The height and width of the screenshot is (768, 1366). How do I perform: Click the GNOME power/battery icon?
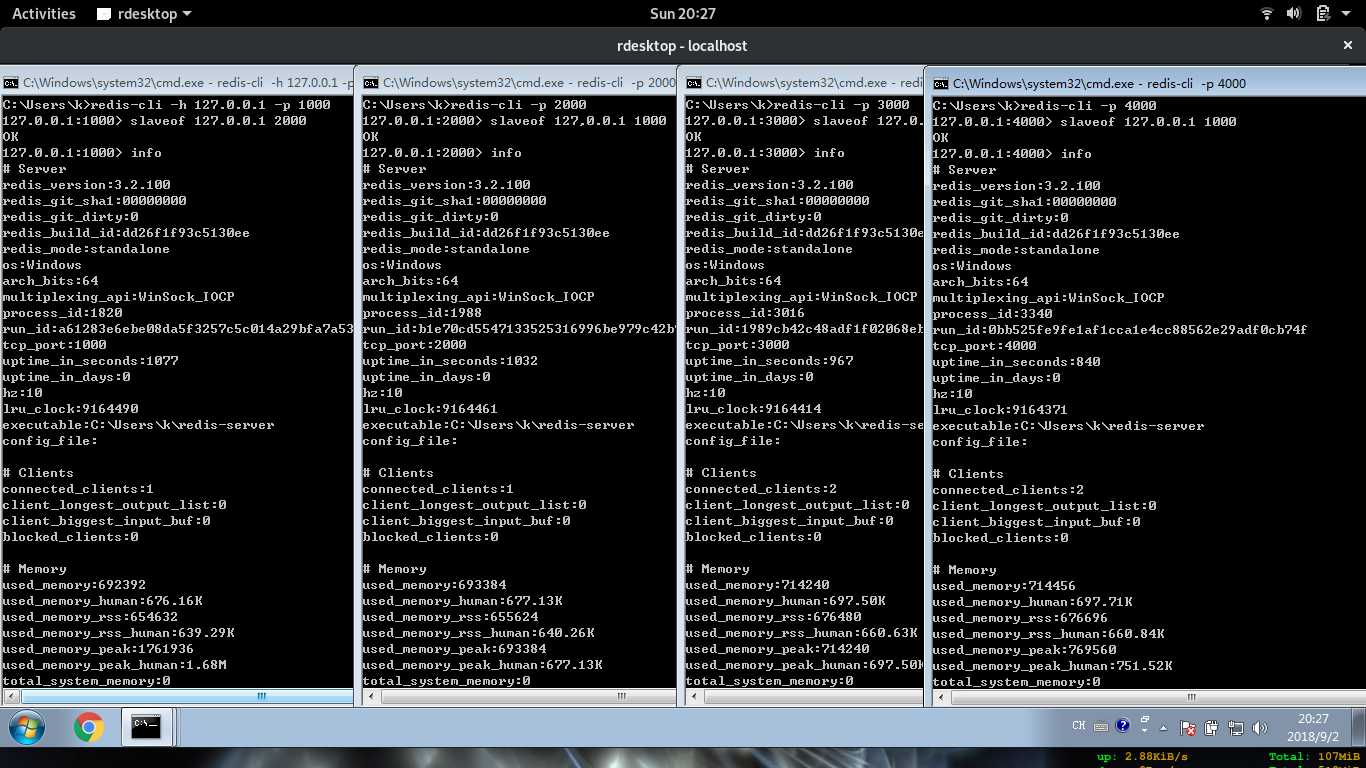(x=1322, y=13)
